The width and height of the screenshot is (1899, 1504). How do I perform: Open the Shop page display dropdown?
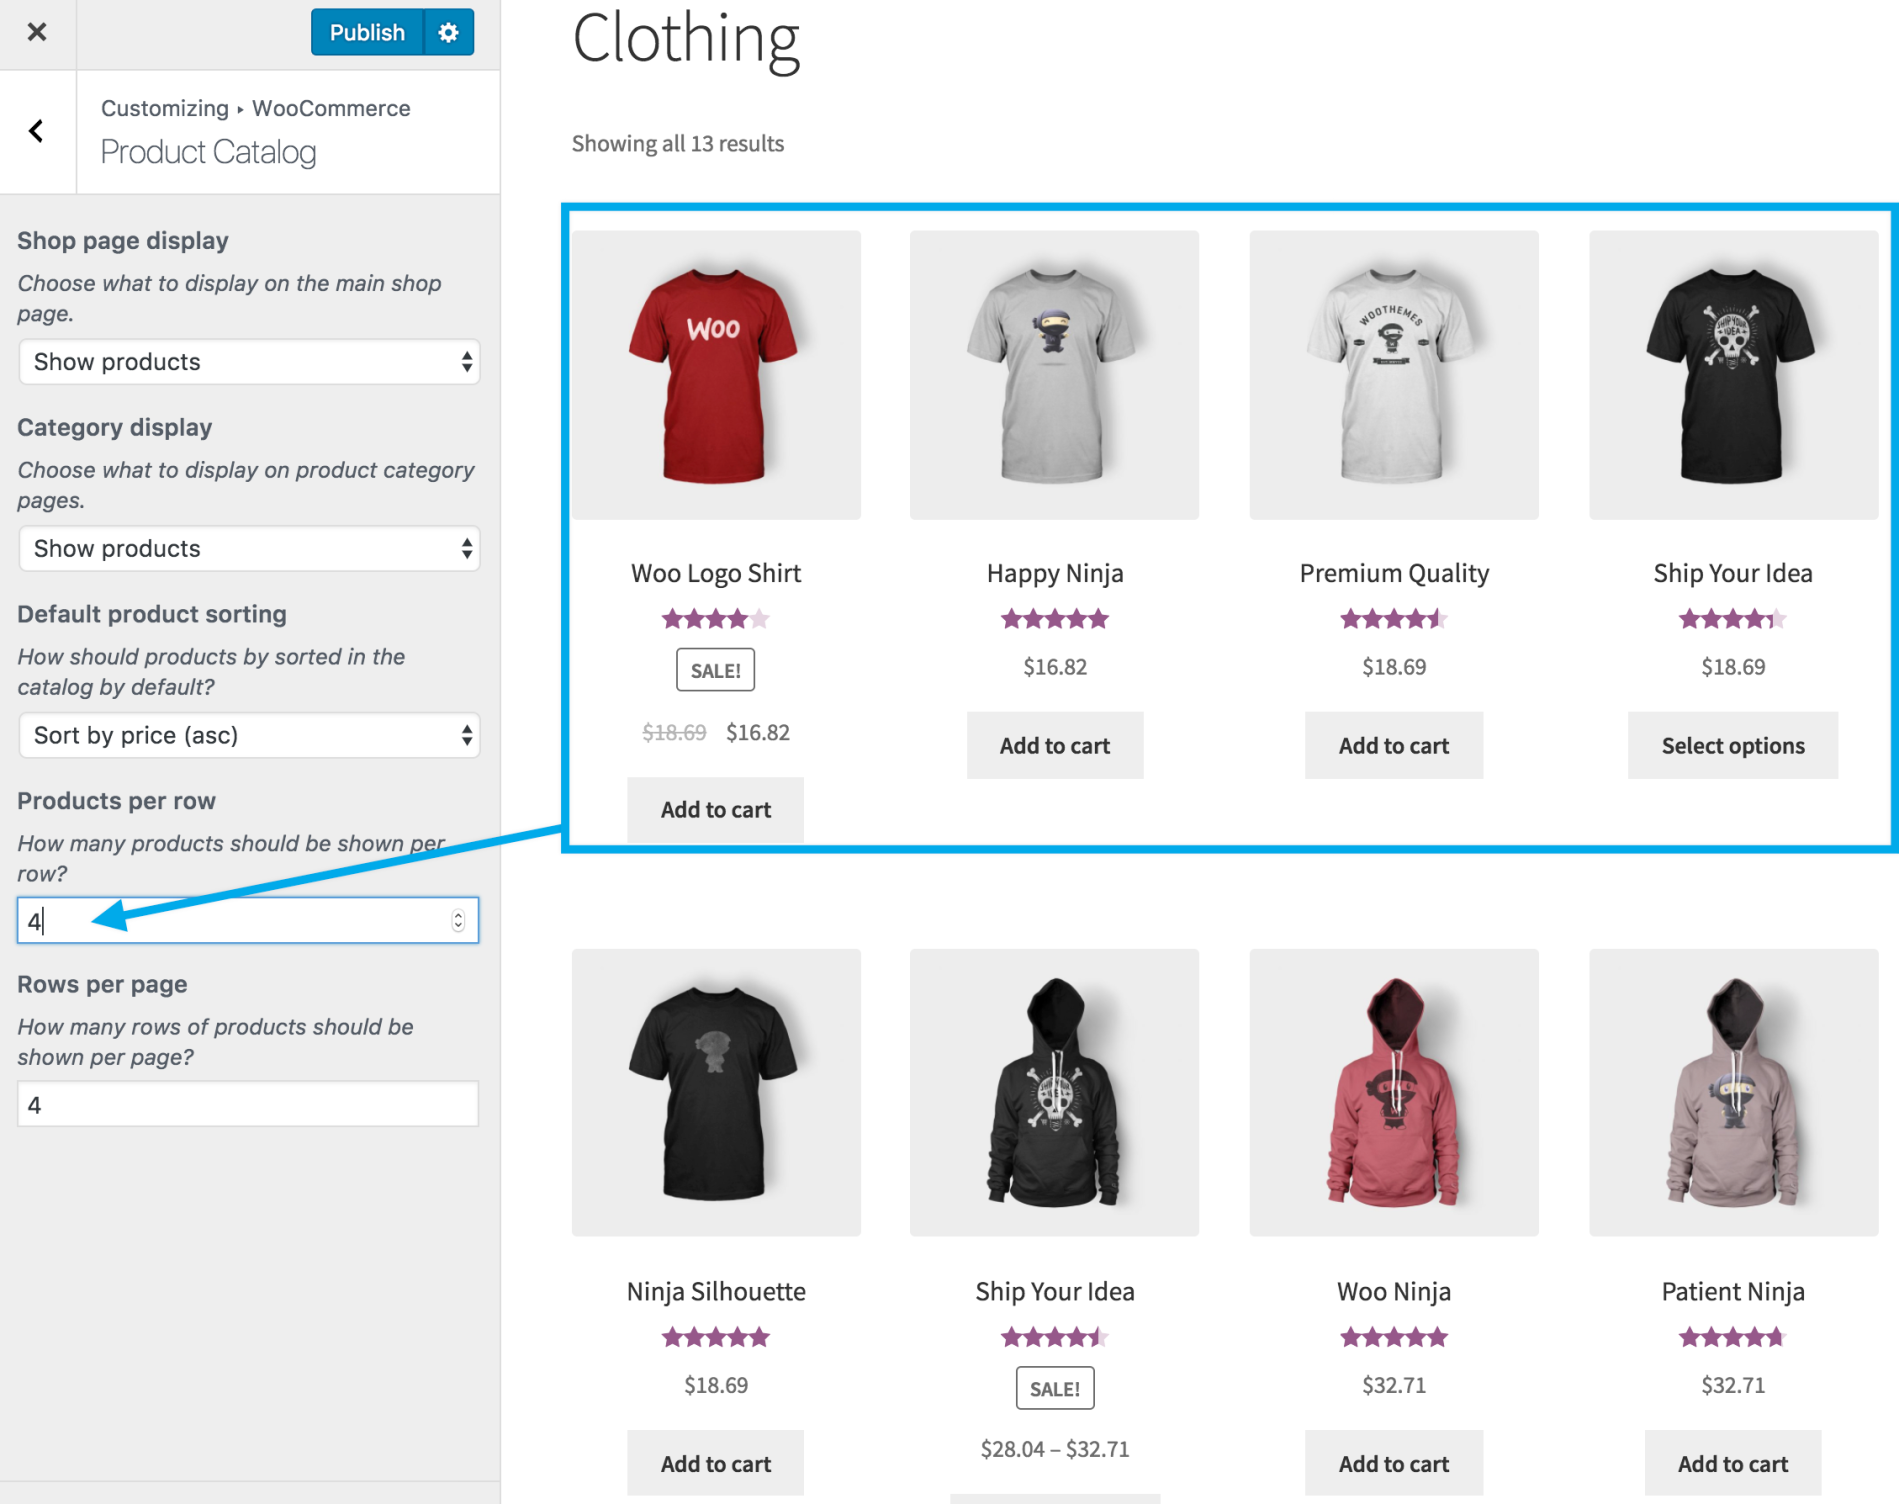tap(248, 362)
